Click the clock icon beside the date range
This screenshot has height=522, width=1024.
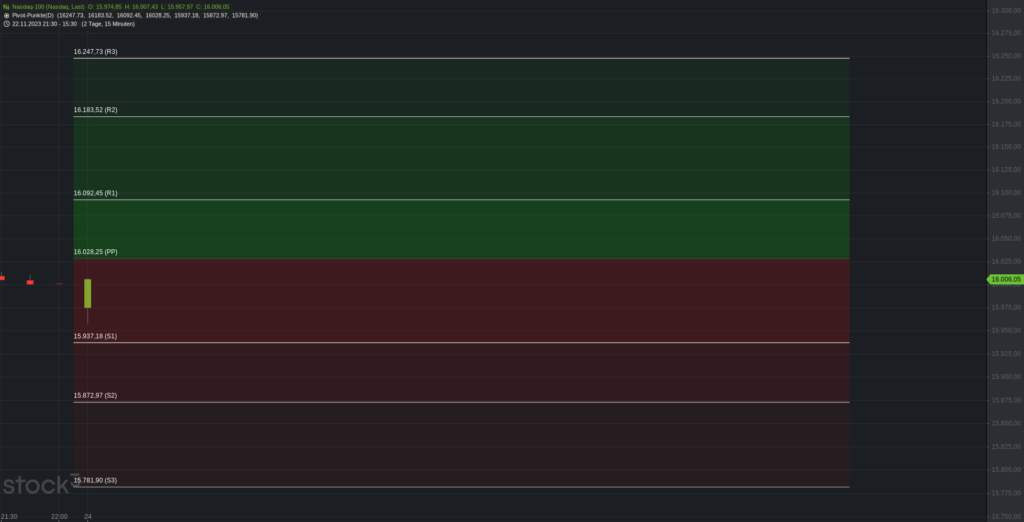point(6,23)
